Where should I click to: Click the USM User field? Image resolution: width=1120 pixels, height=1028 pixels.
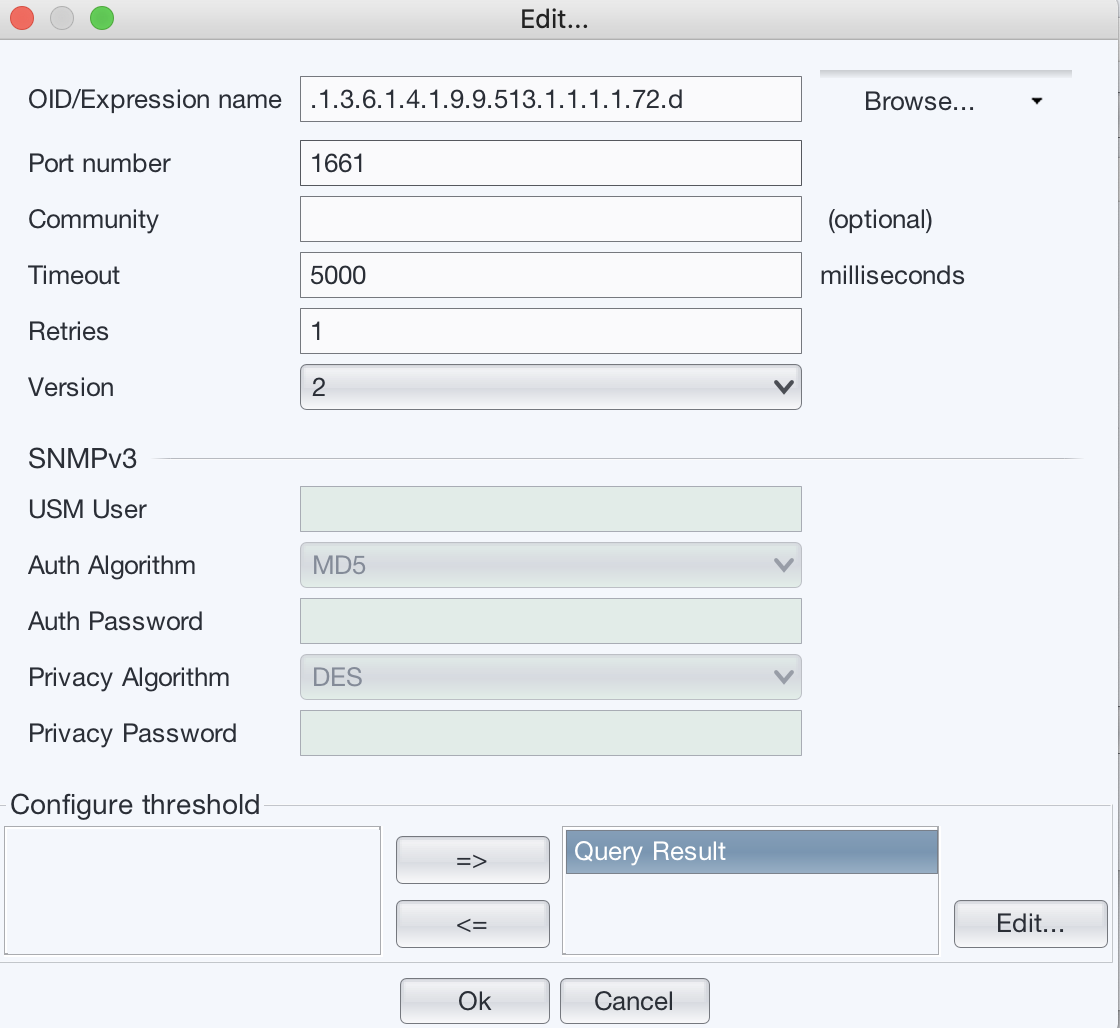[550, 509]
